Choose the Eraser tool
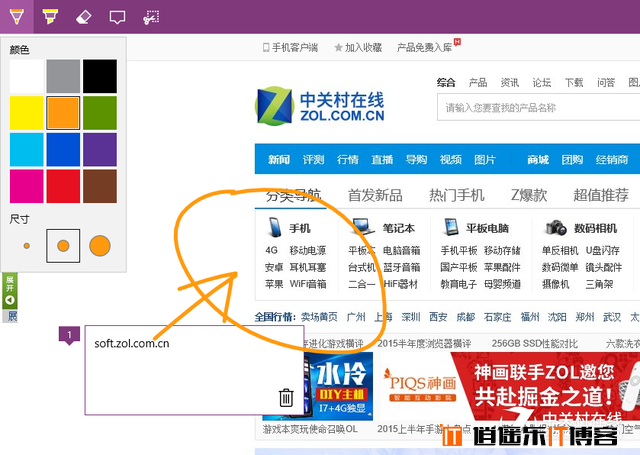Viewport: 640px width, 455px height. point(84,17)
